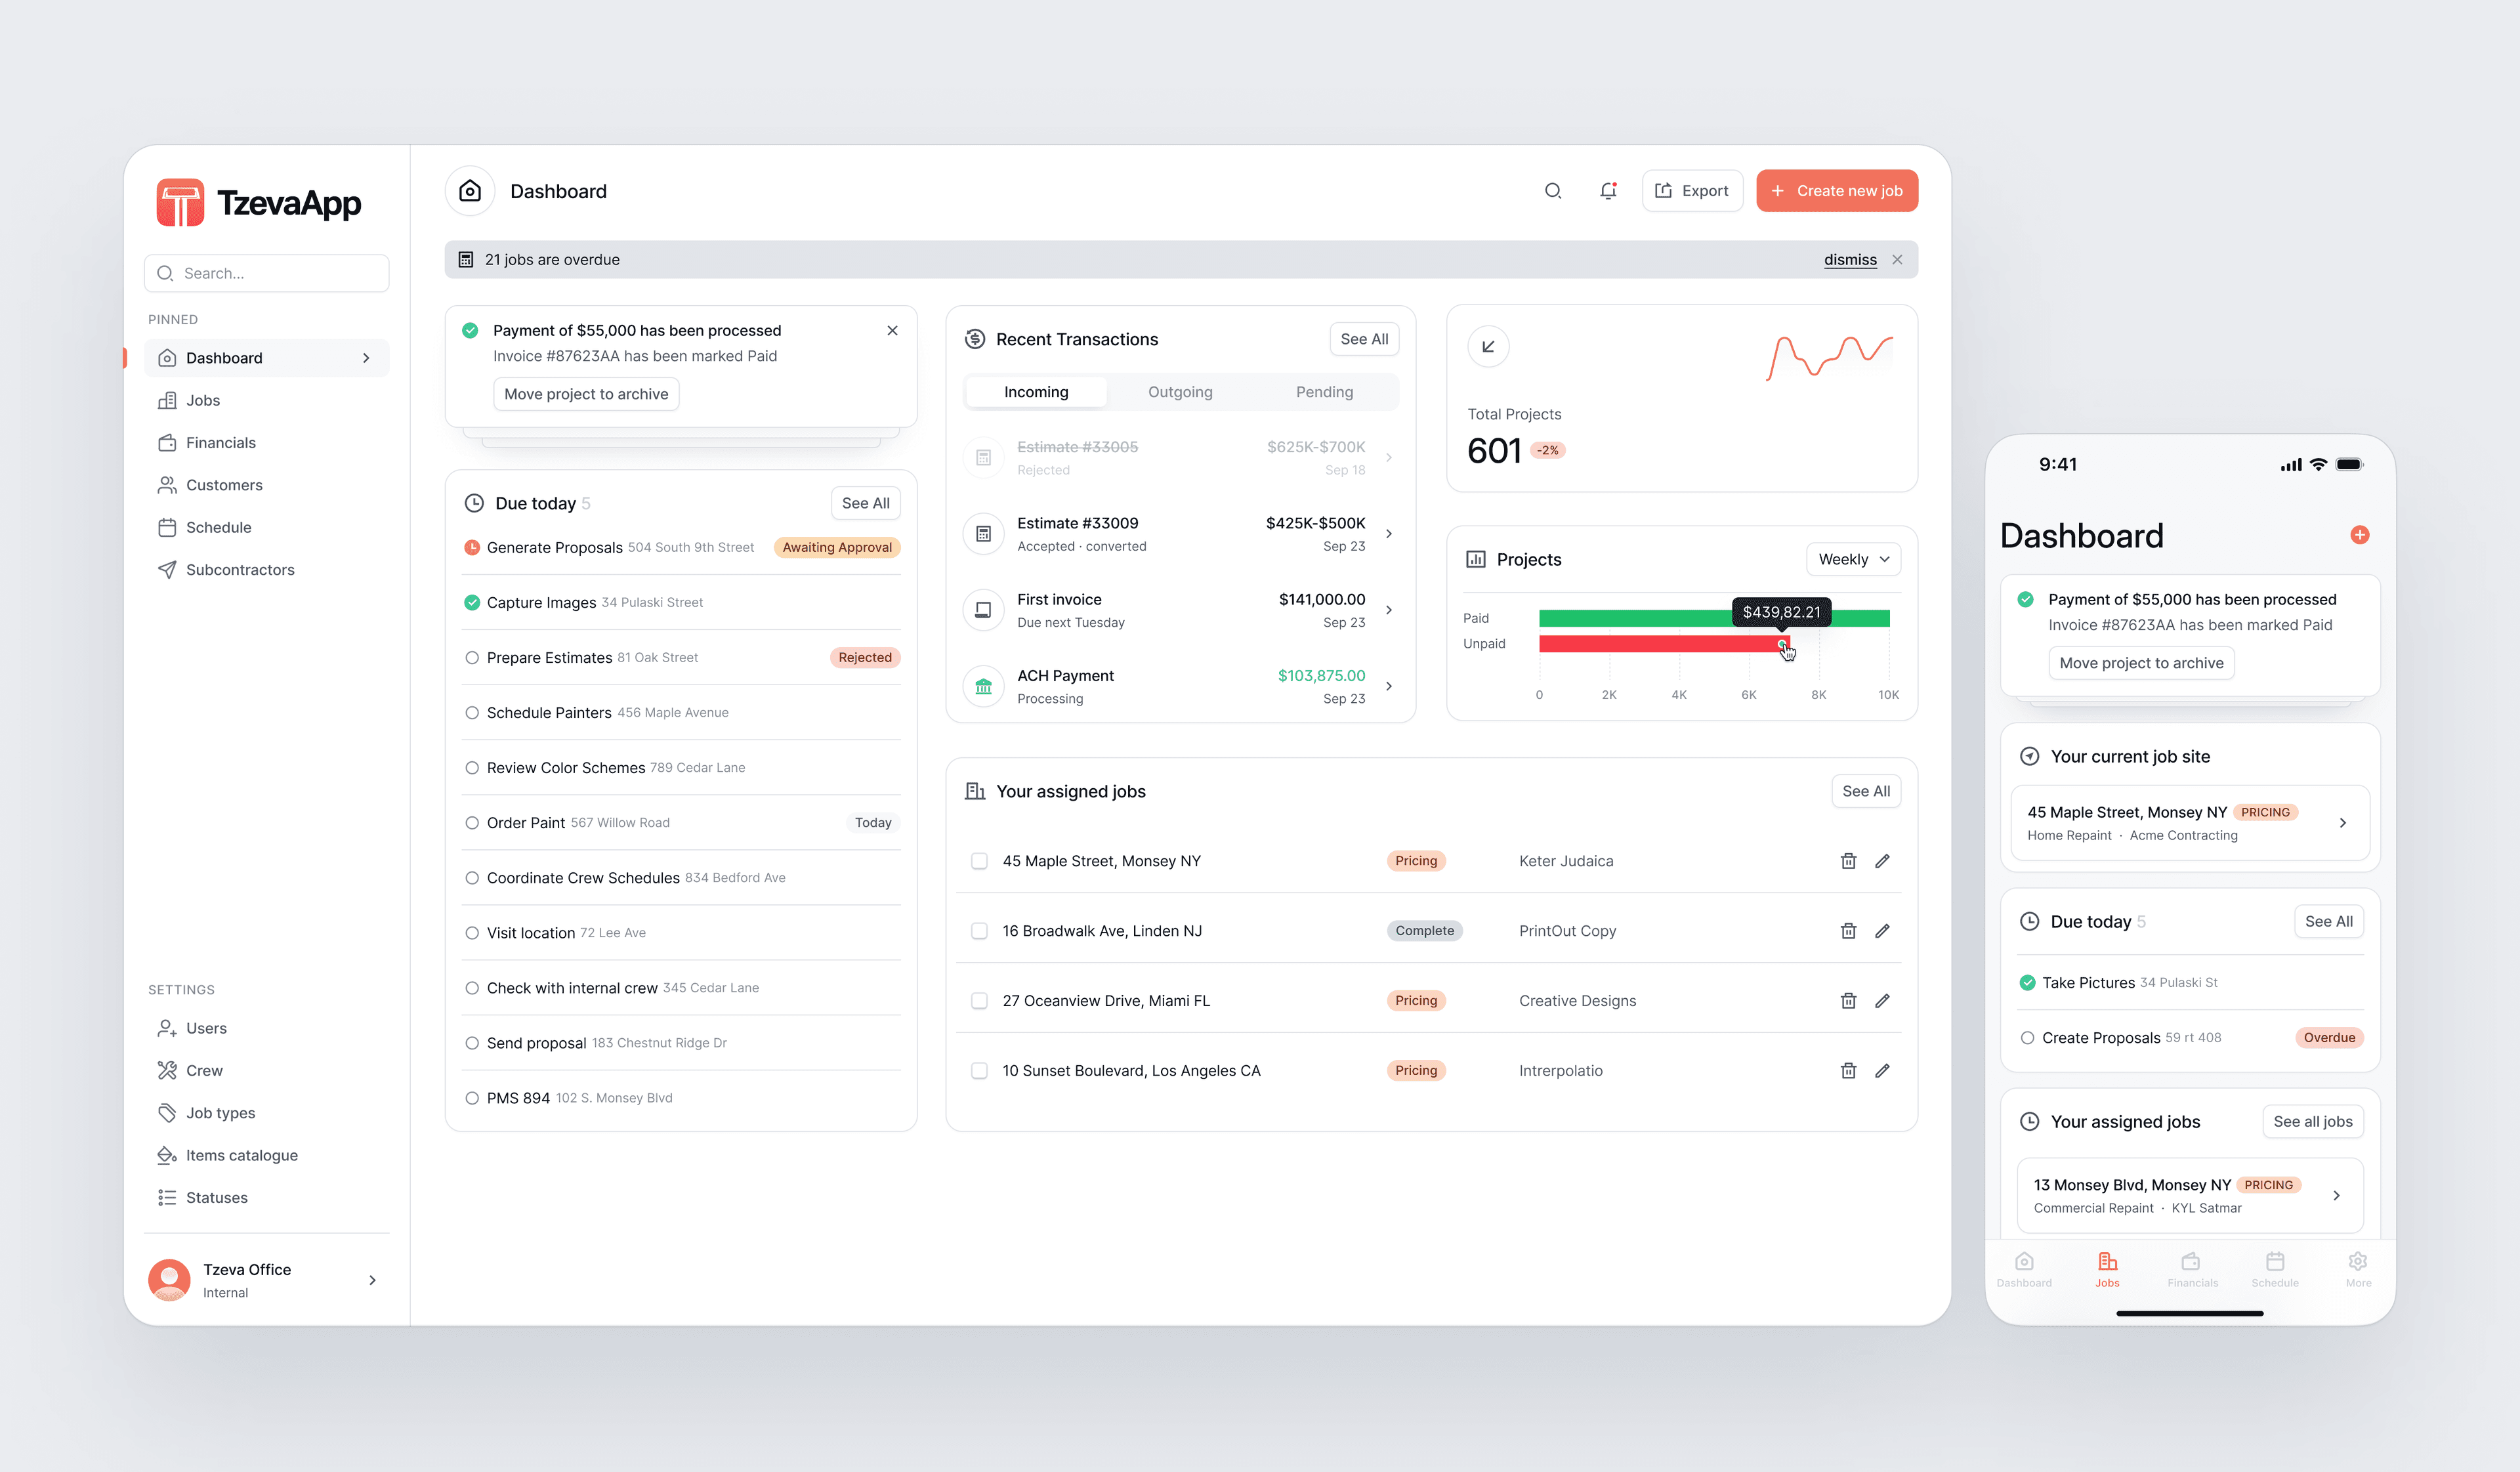Click the TzevaApp logo

click(x=259, y=203)
